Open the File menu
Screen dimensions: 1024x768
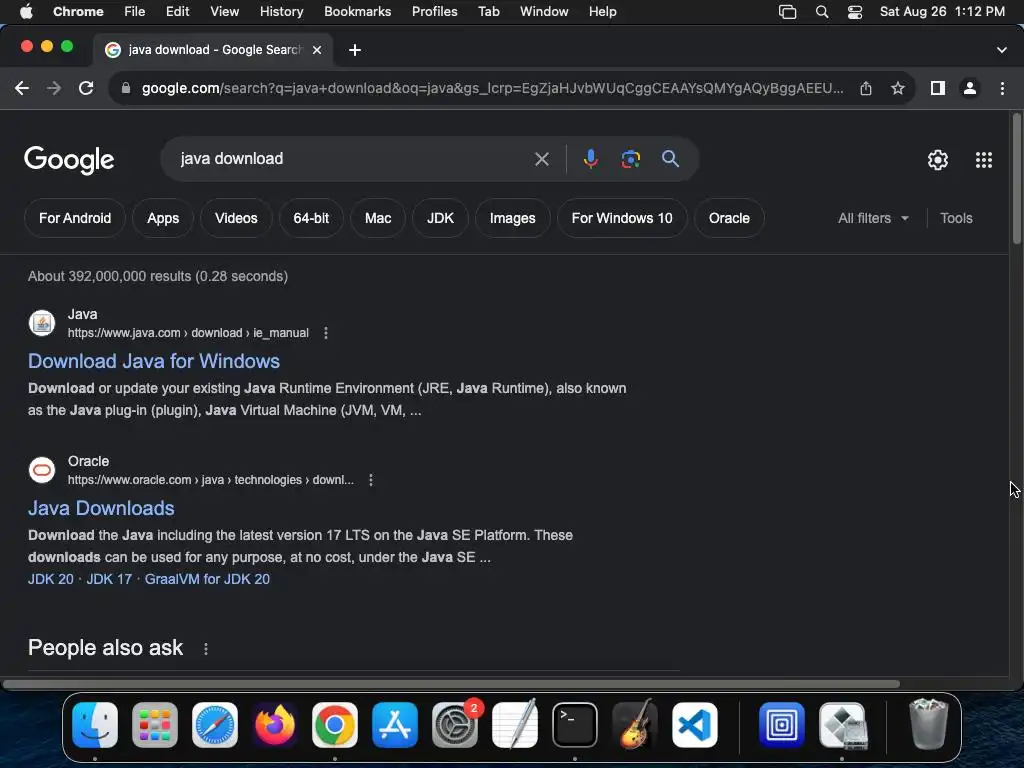[135, 12]
